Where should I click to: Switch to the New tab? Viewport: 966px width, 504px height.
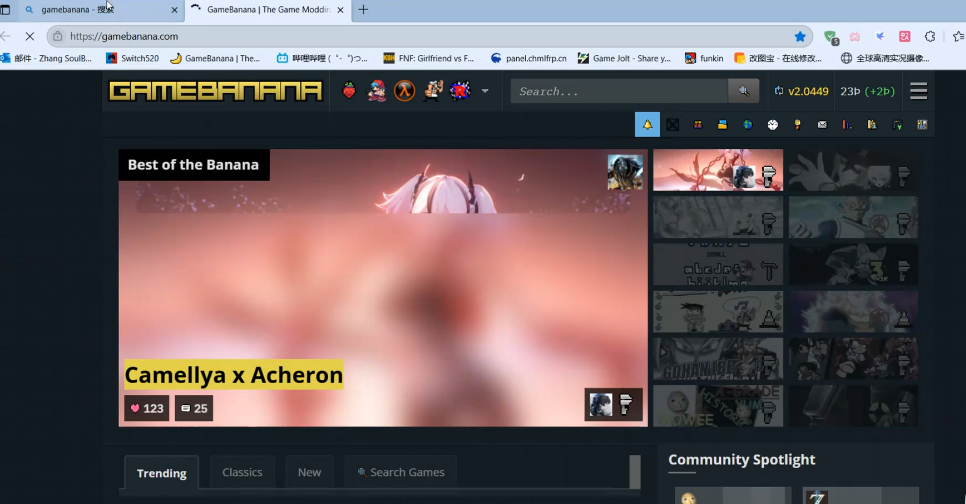(x=309, y=472)
